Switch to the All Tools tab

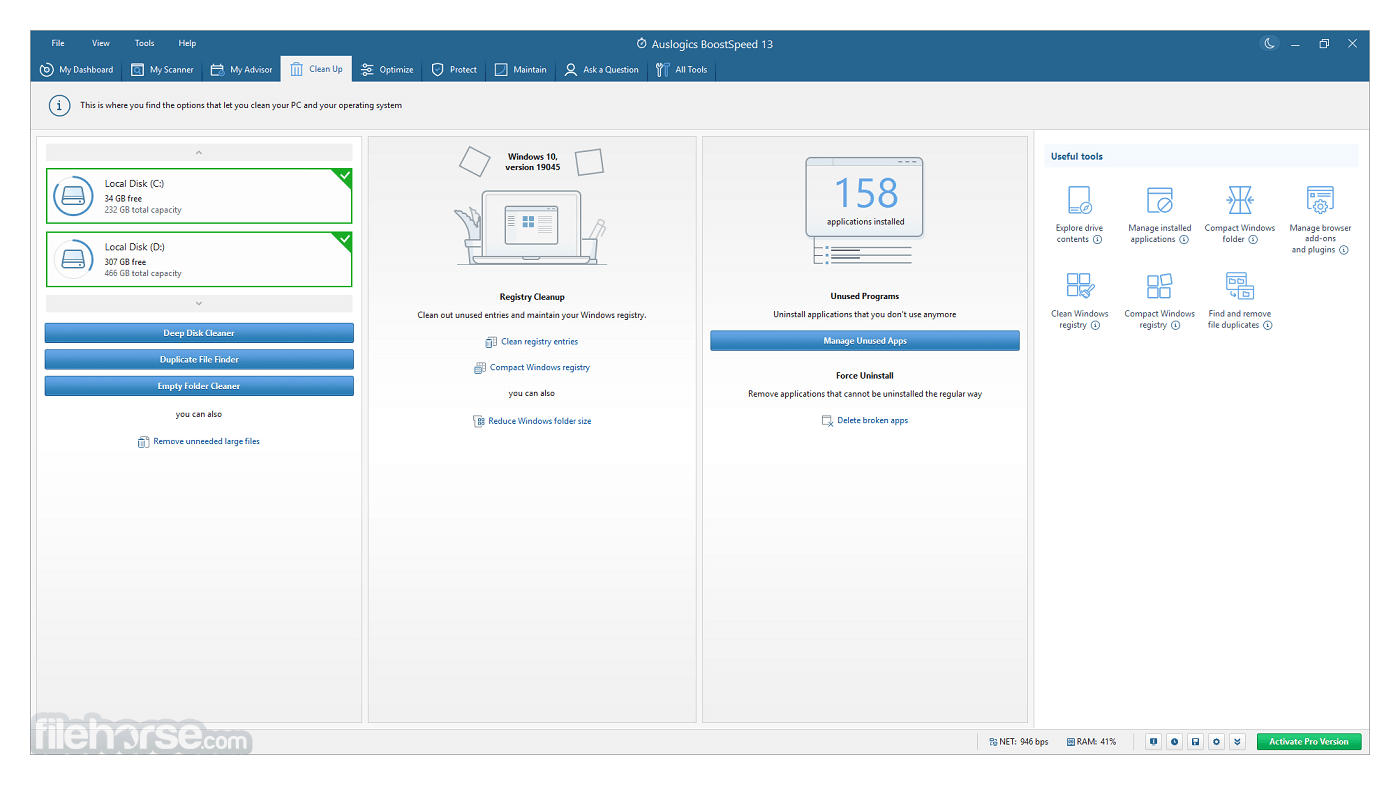(681, 70)
